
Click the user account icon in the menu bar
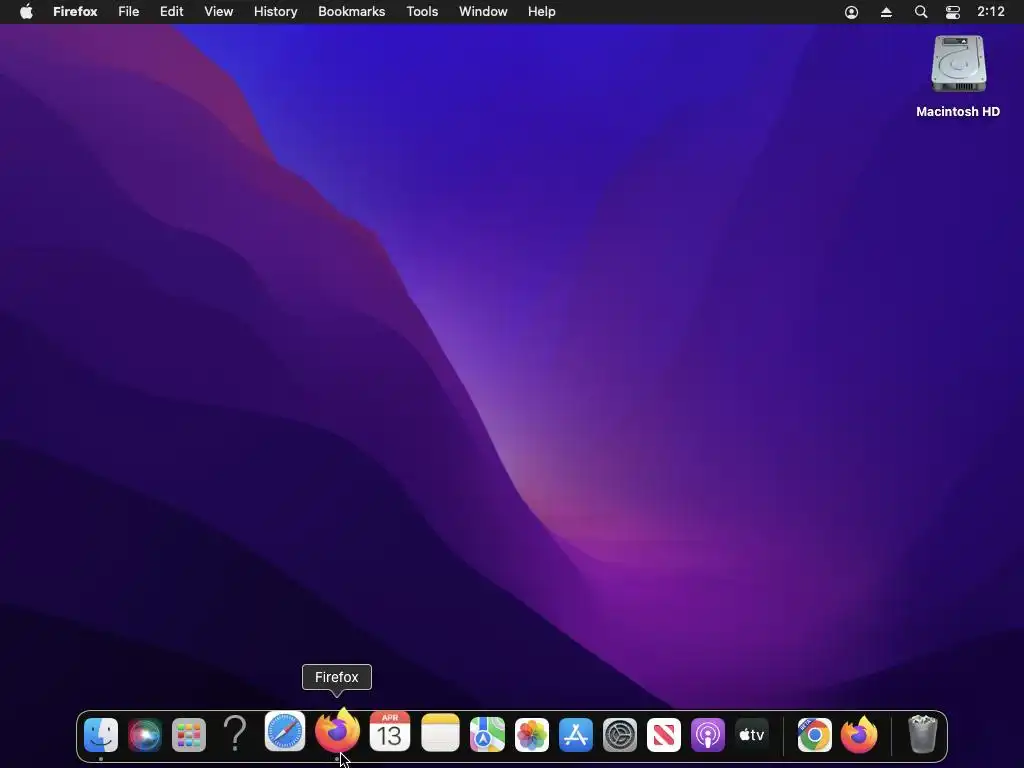pyautogui.click(x=852, y=12)
